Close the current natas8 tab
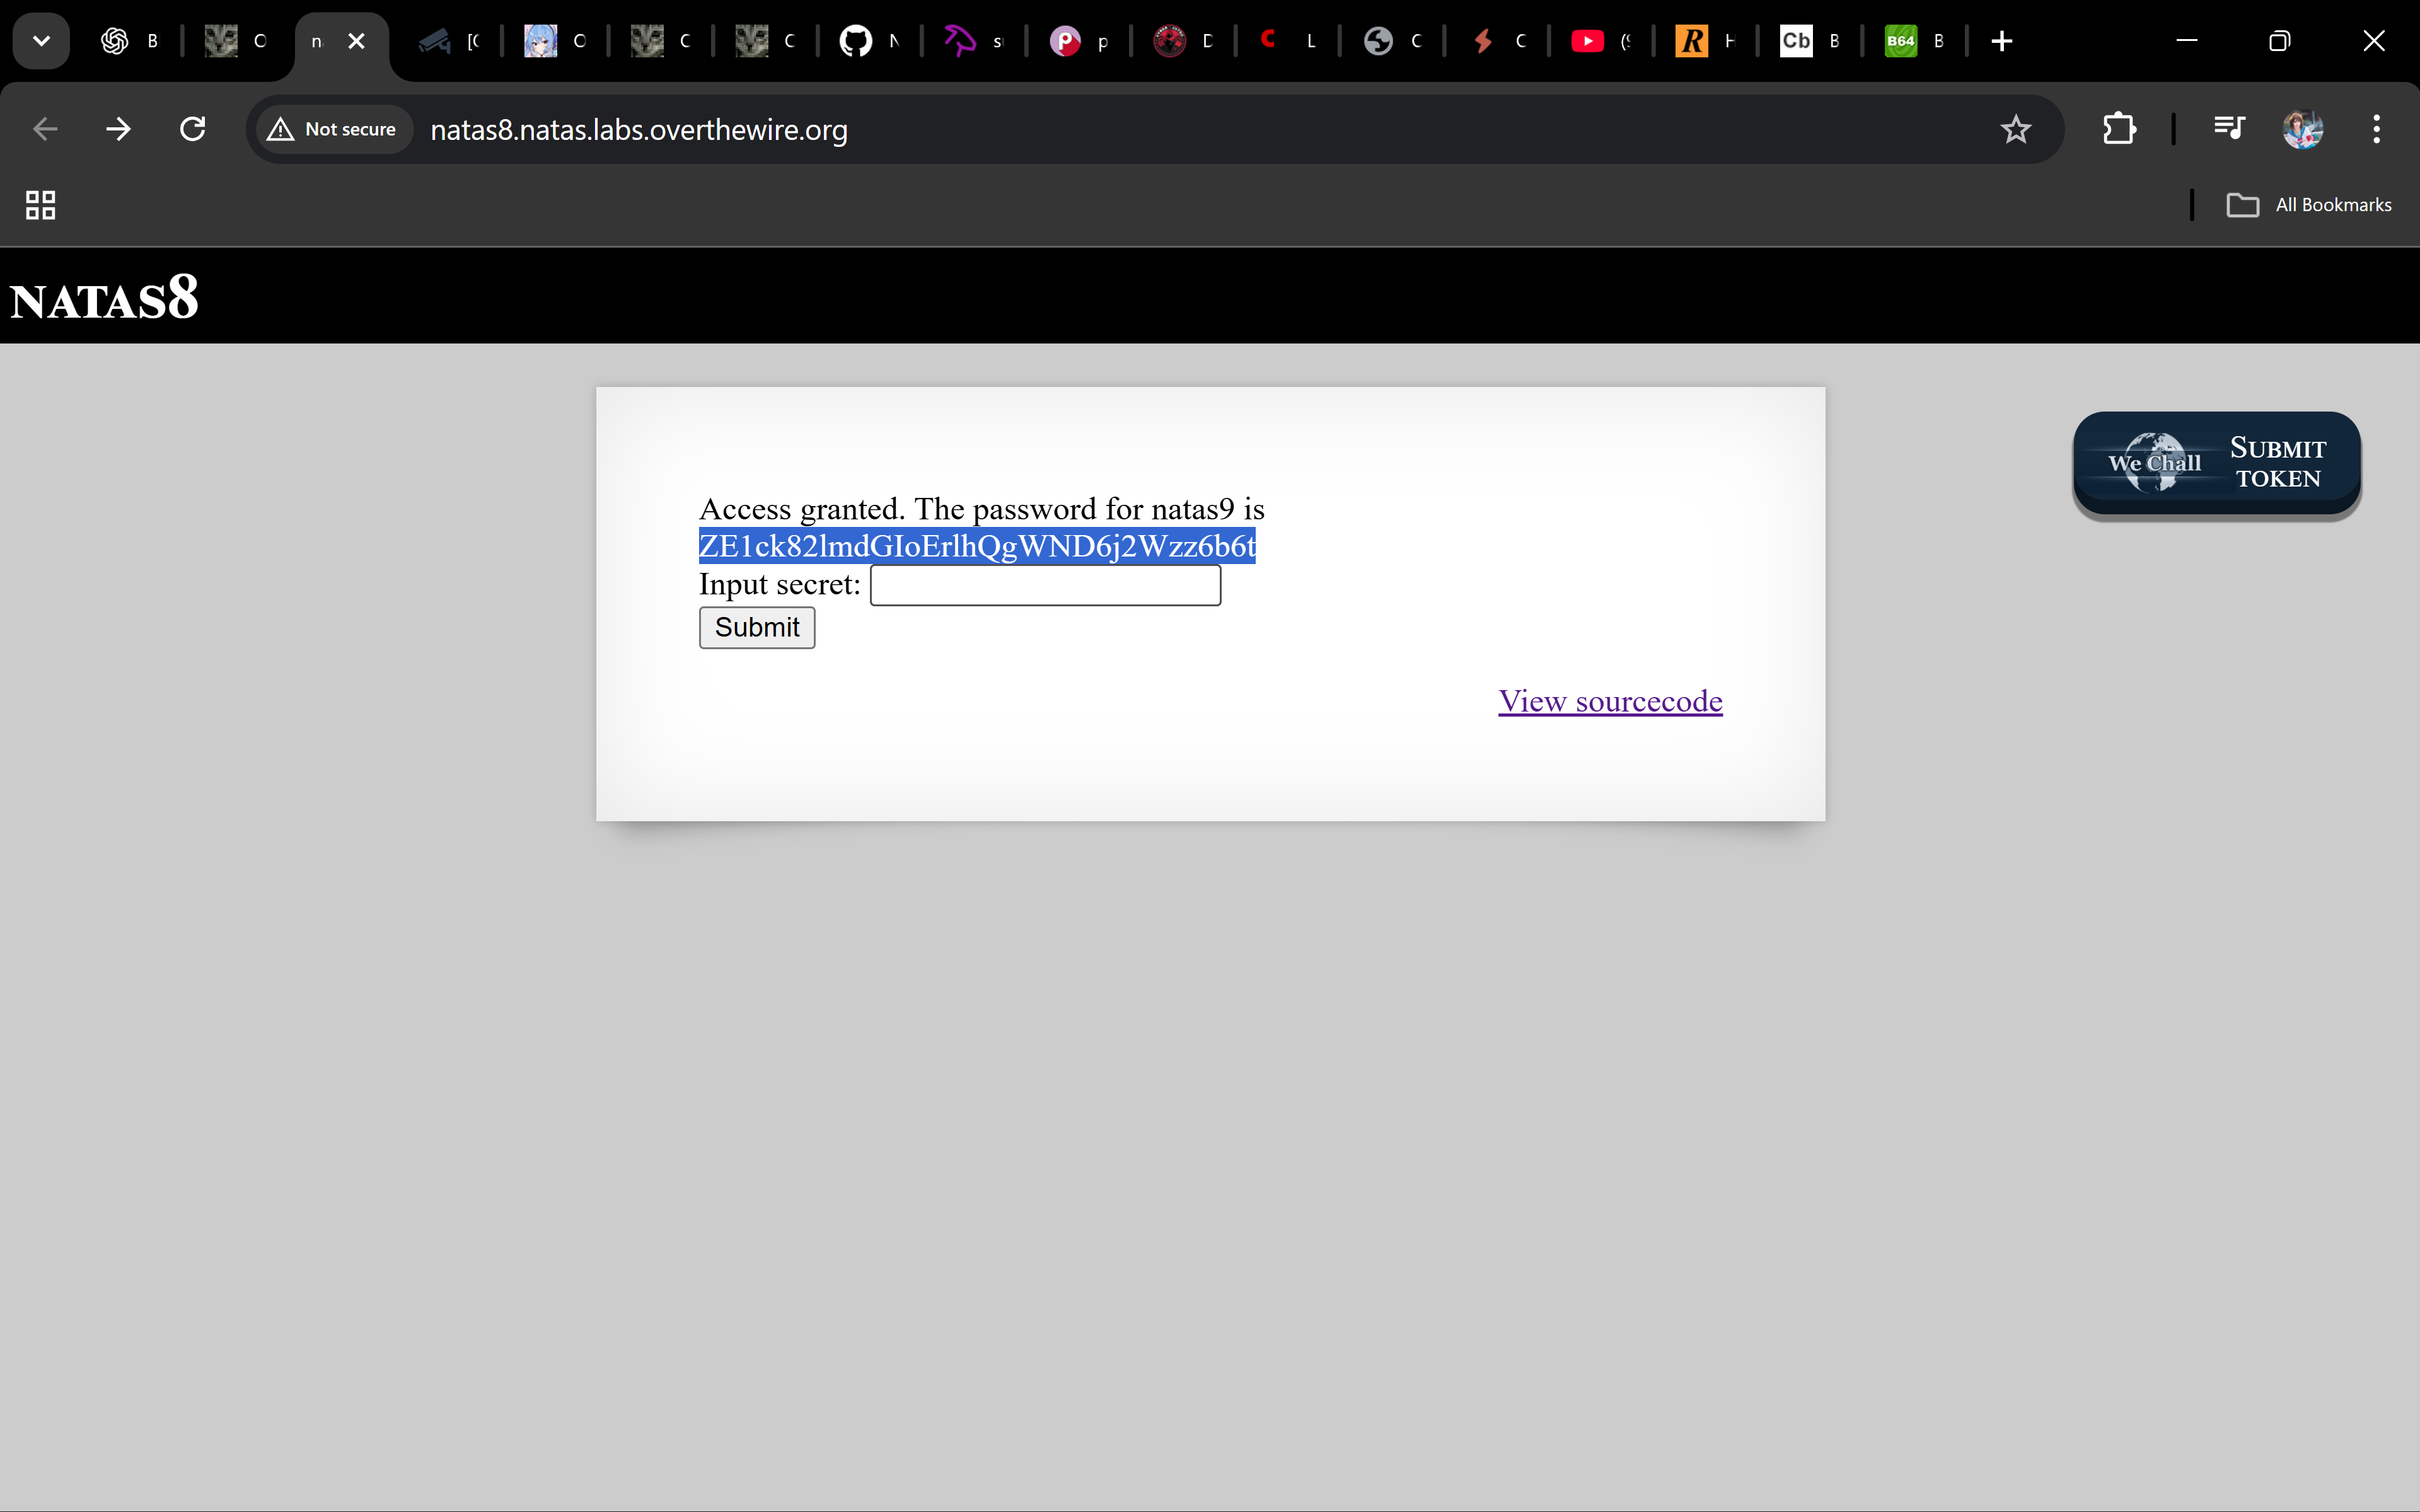This screenshot has height=1512, width=2420. pos(356,41)
